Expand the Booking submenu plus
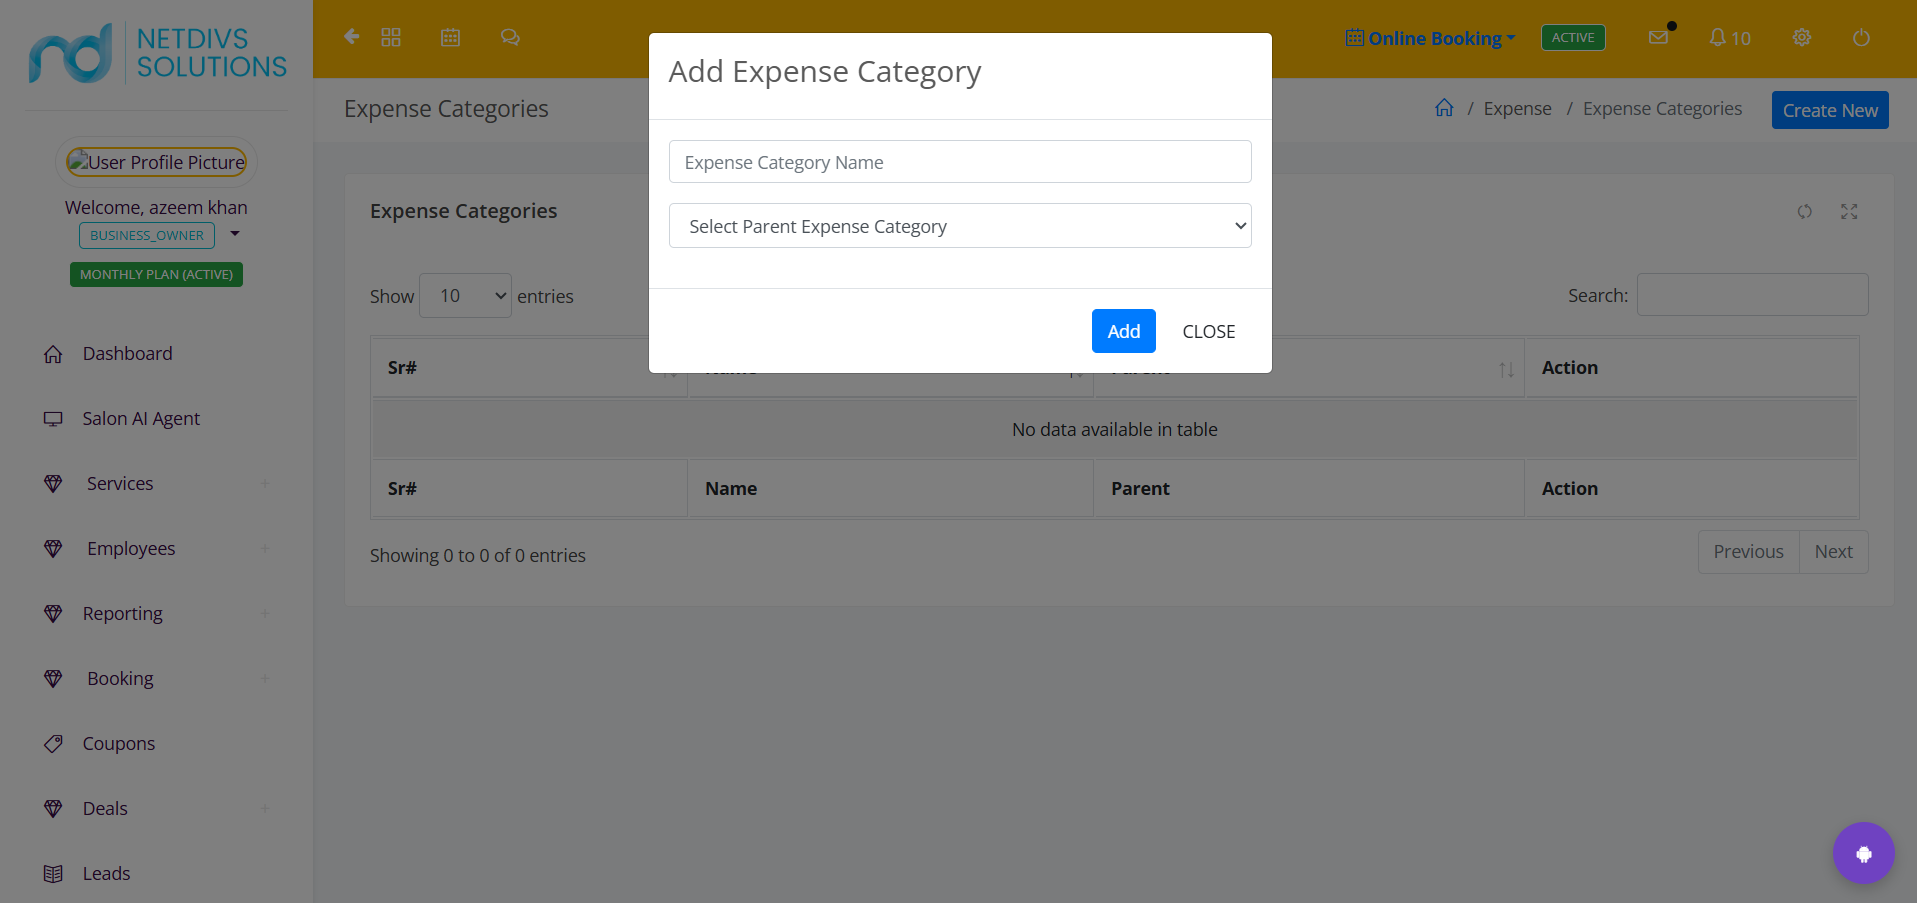Image resolution: width=1917 pixels, height=903 pixels. click(265, 678)
